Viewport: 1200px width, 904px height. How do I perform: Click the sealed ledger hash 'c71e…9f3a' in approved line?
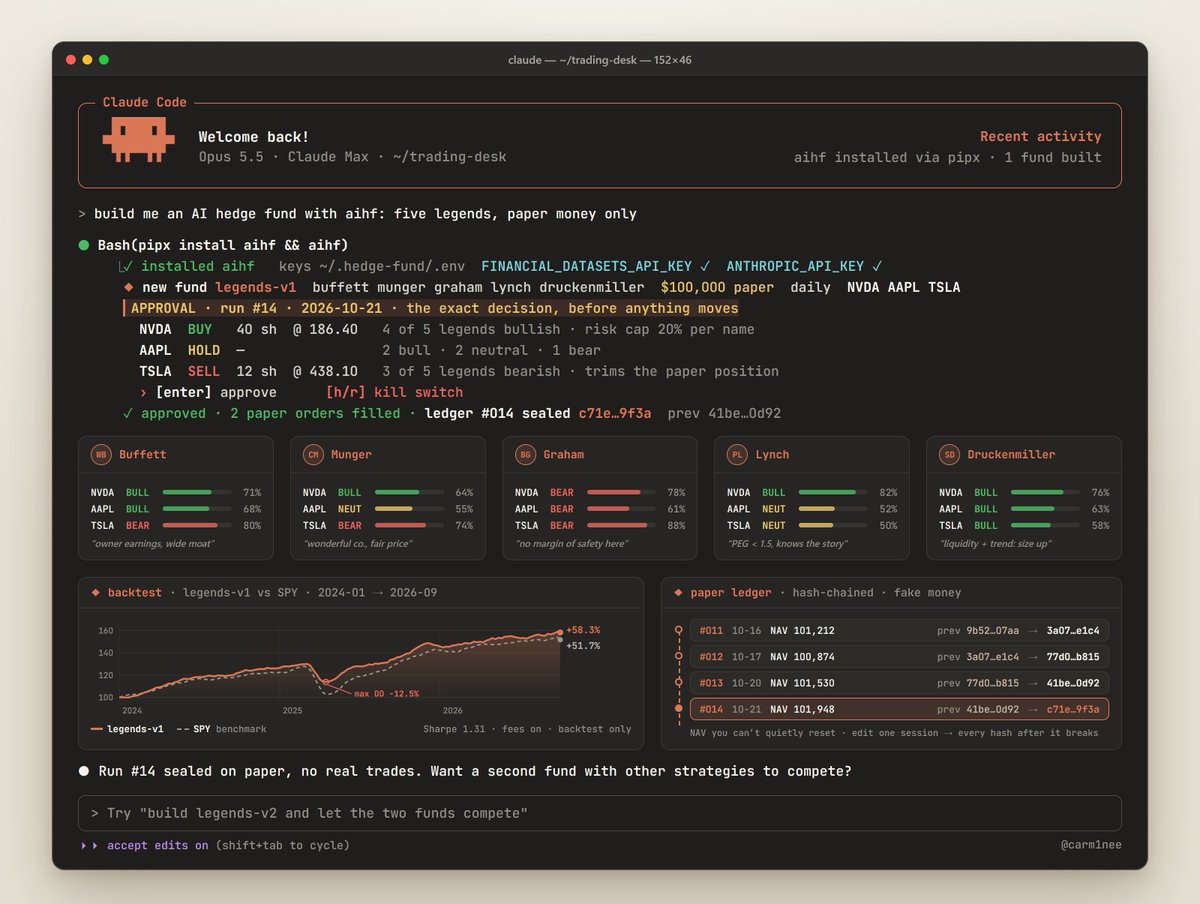tap(615, 413)
